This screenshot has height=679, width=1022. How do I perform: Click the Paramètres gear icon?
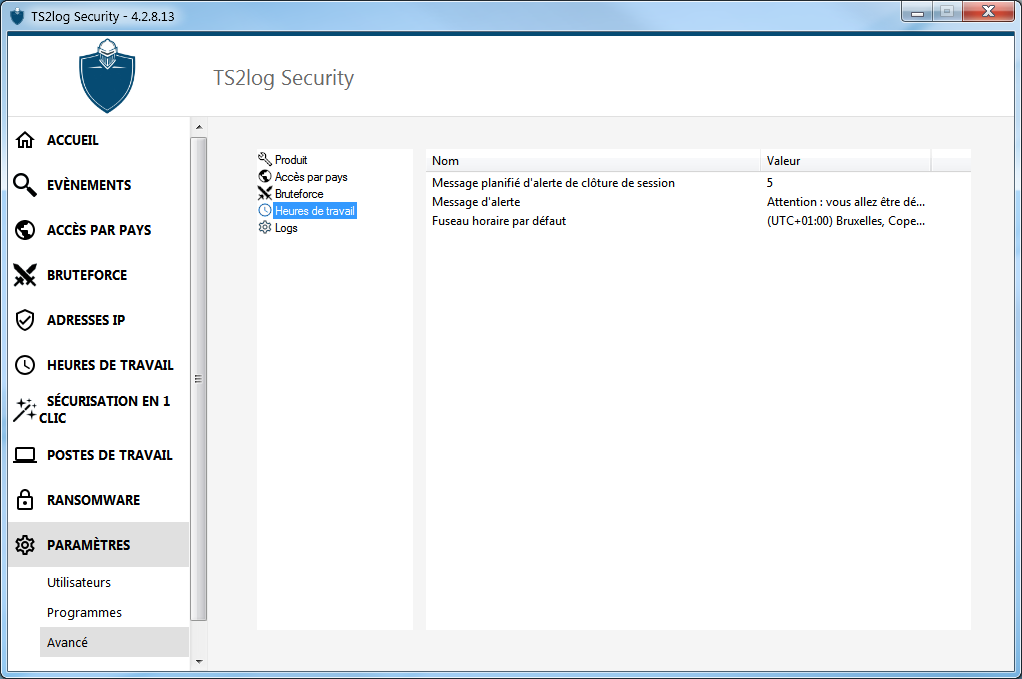pyautogui.click(x=25, y=545)
